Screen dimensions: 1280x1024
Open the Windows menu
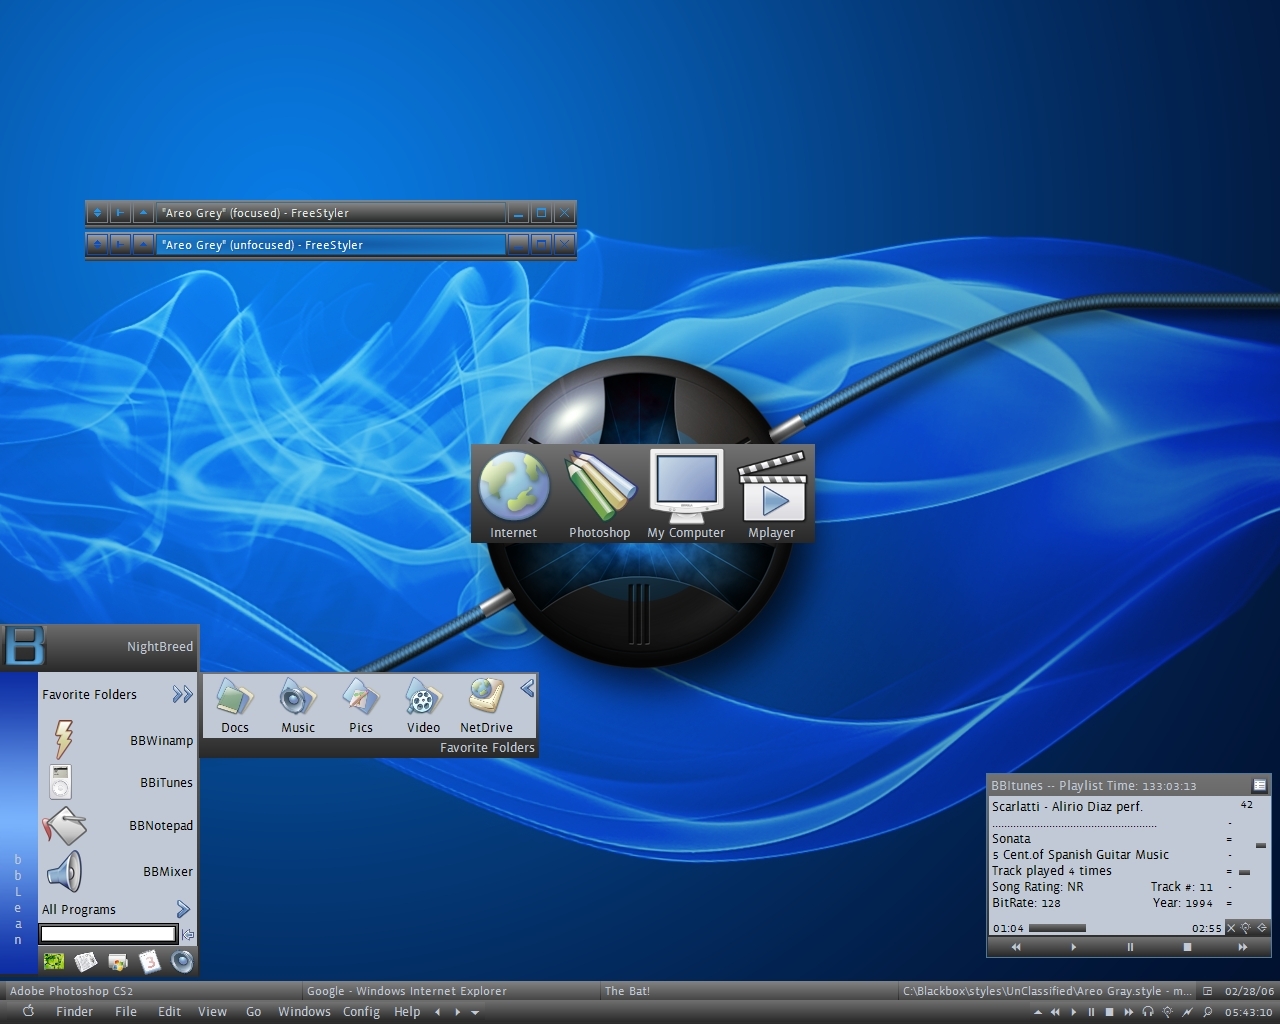[x=304, y=1012]
